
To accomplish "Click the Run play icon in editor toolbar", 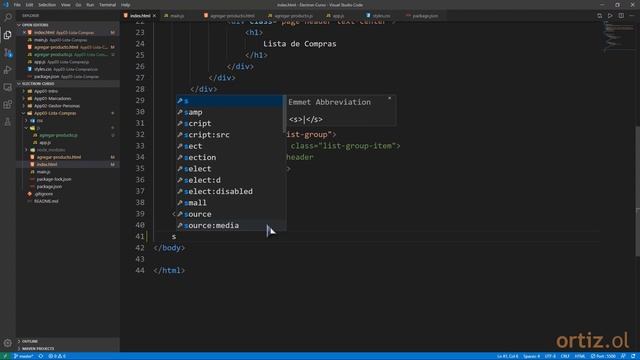I will coord(610,16).
